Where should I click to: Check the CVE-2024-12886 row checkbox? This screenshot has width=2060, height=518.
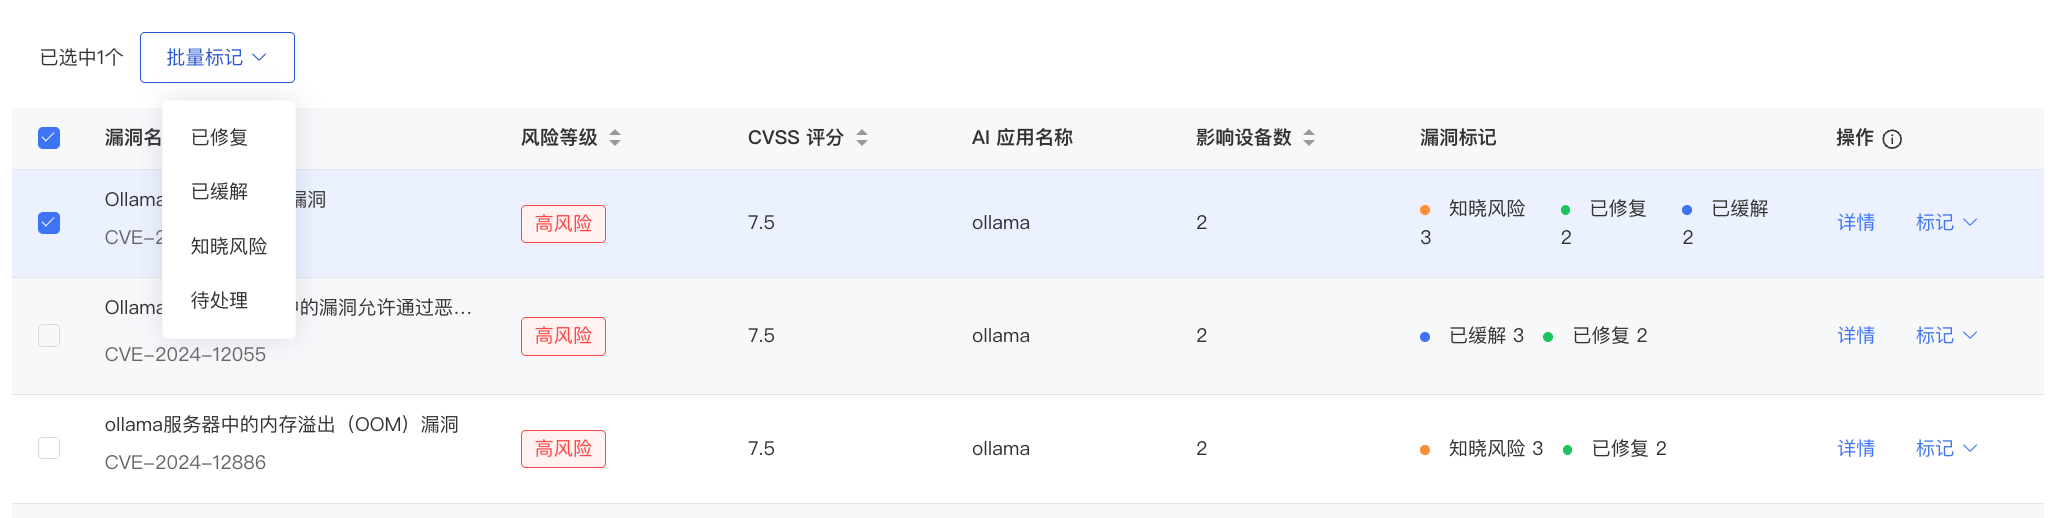49,448
